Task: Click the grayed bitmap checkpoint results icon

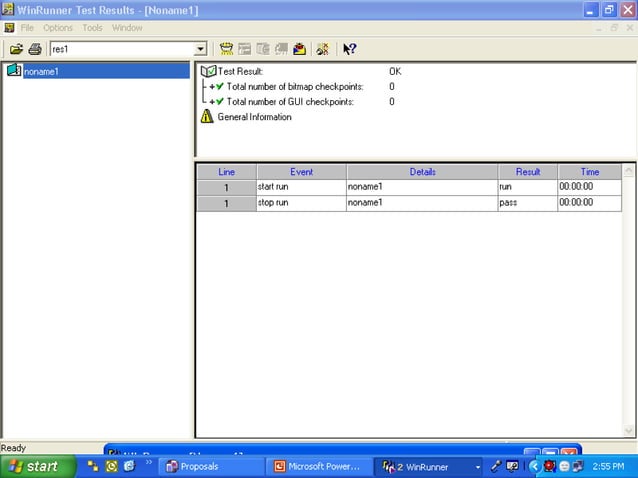Action: pos(245,49)
